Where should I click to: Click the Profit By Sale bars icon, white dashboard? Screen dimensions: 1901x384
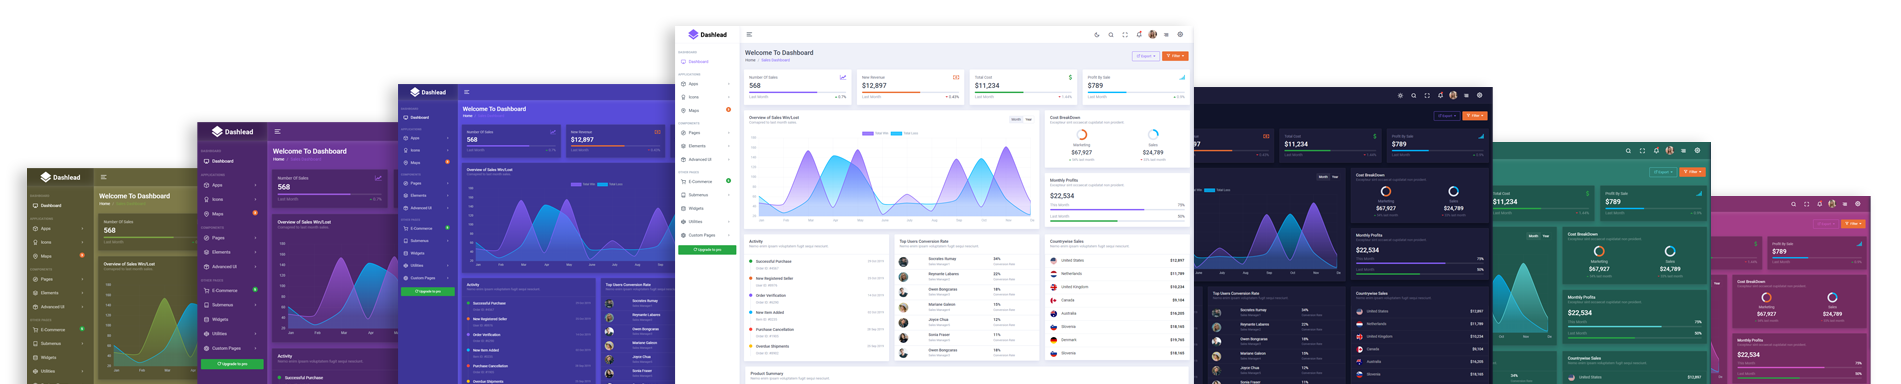coord(1182,77)
